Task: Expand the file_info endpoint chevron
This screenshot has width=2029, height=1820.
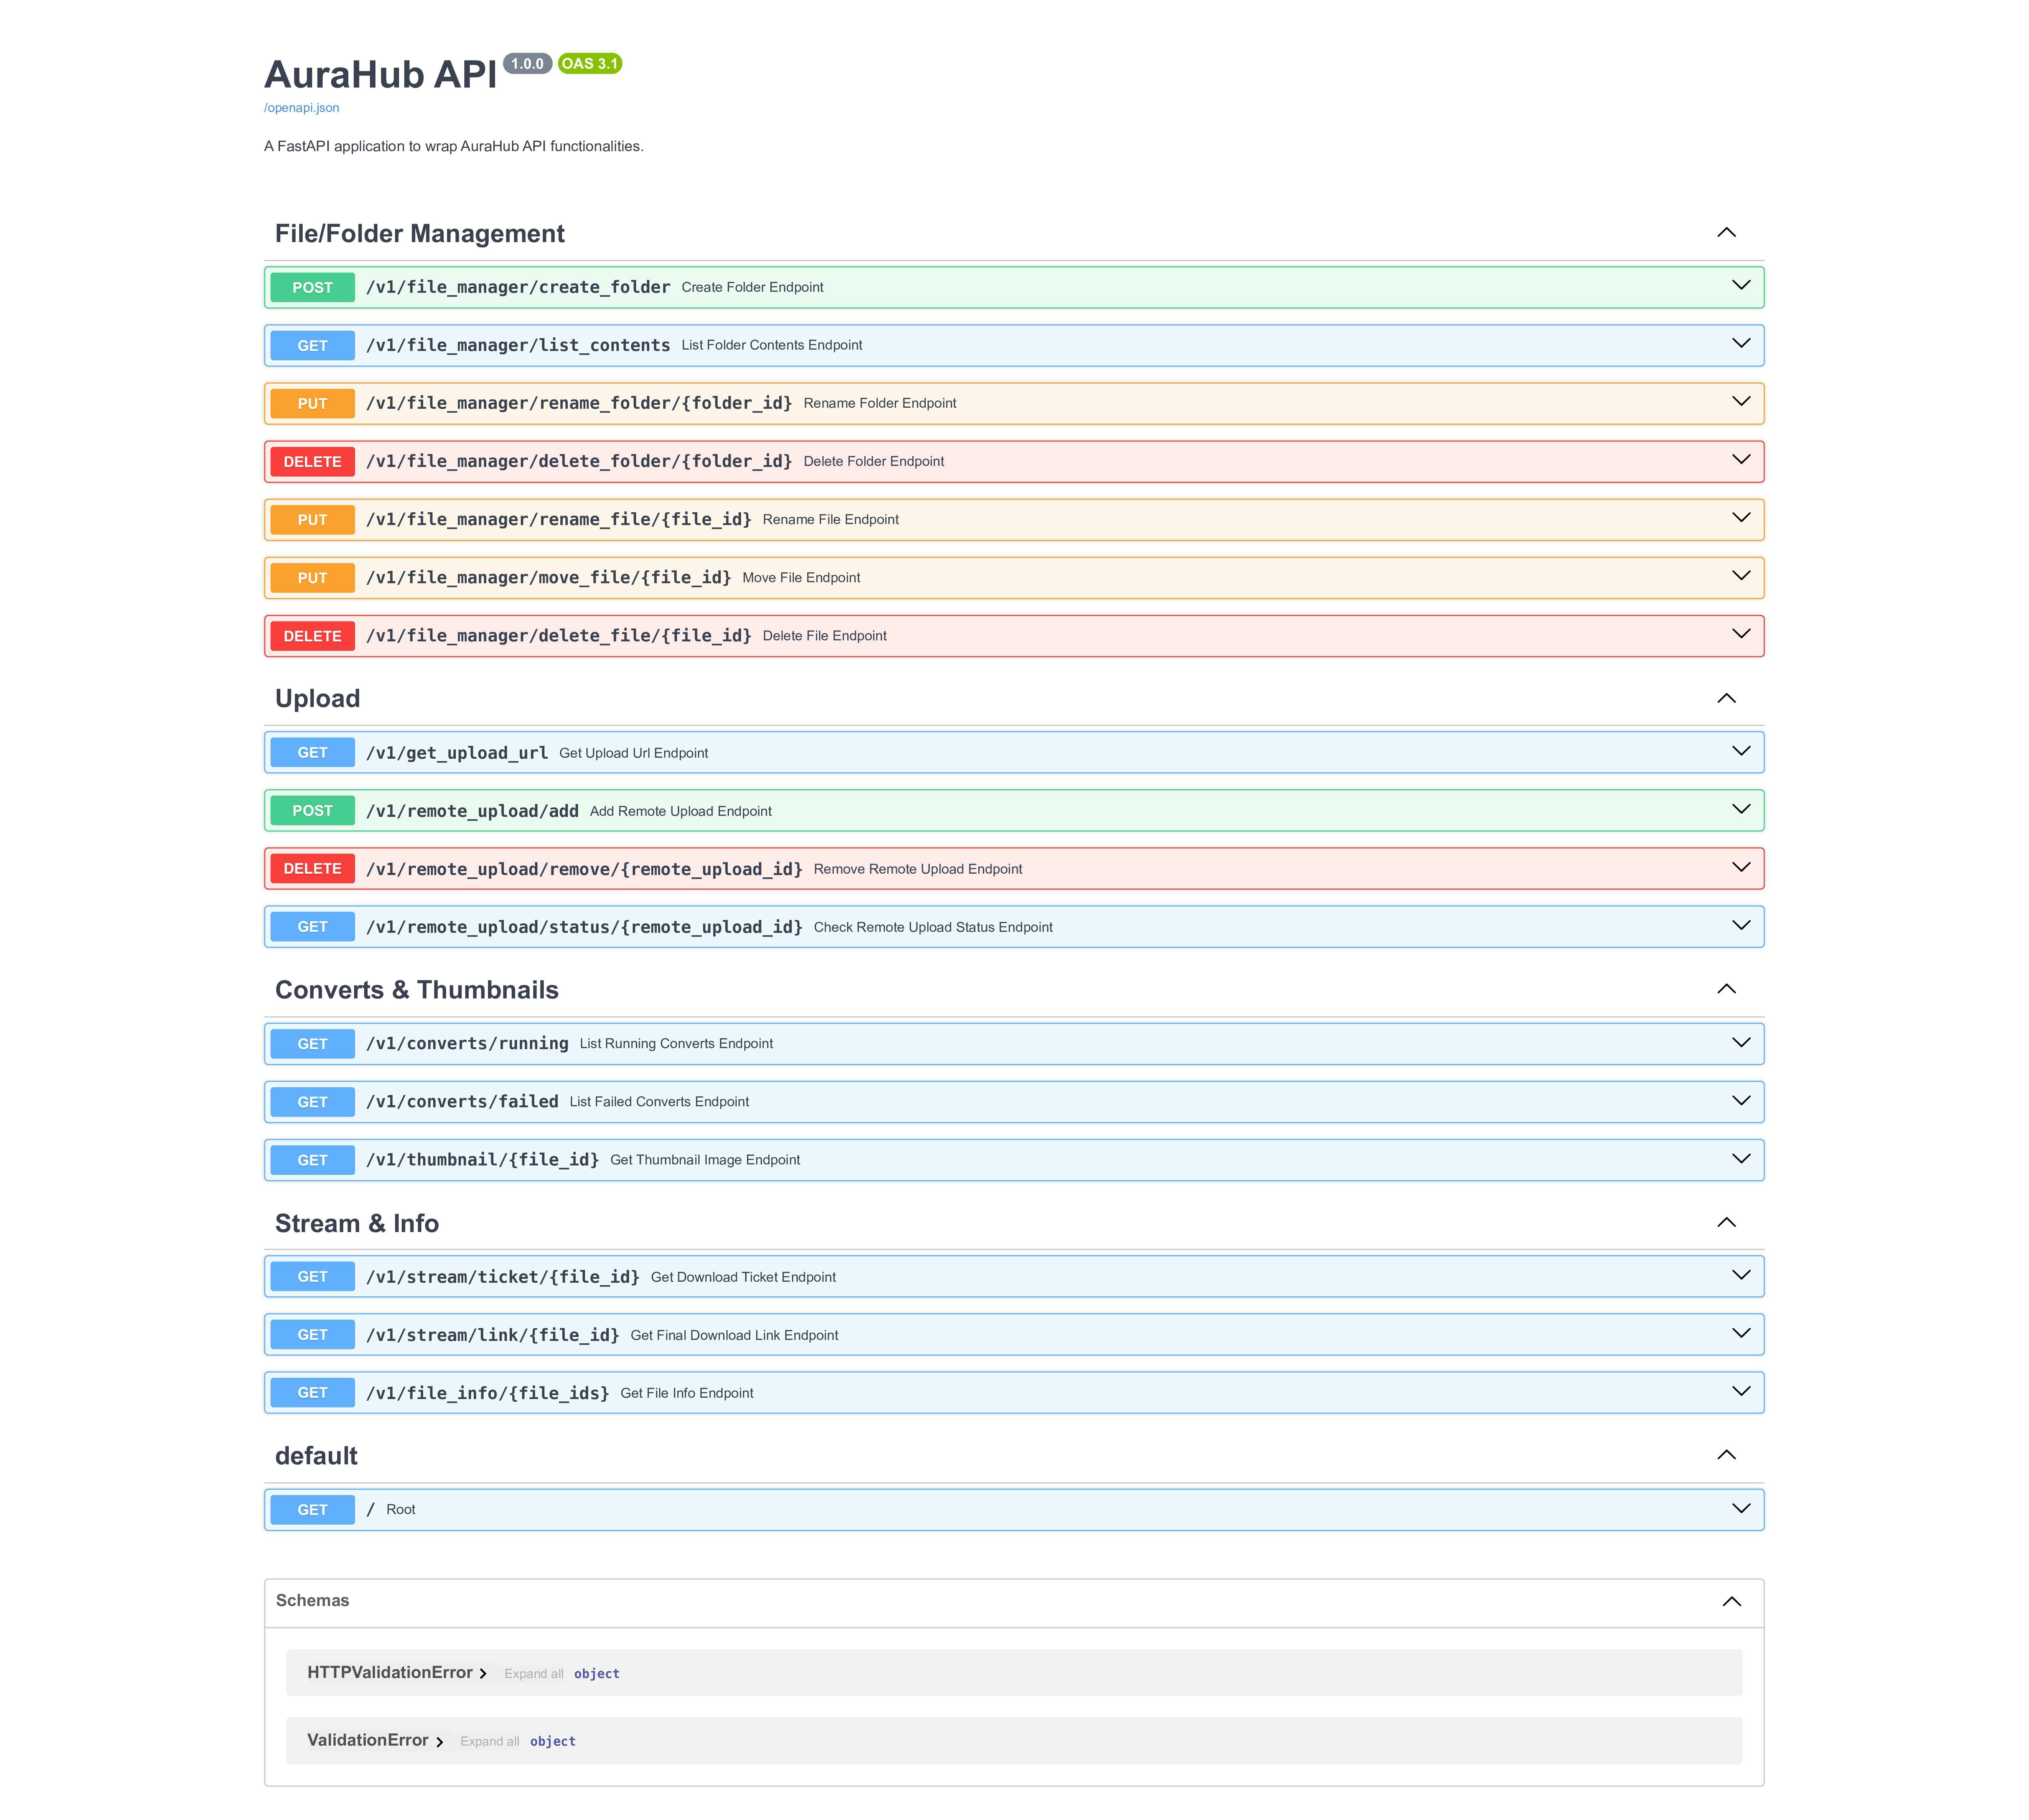Action: click(1741, 1391)
